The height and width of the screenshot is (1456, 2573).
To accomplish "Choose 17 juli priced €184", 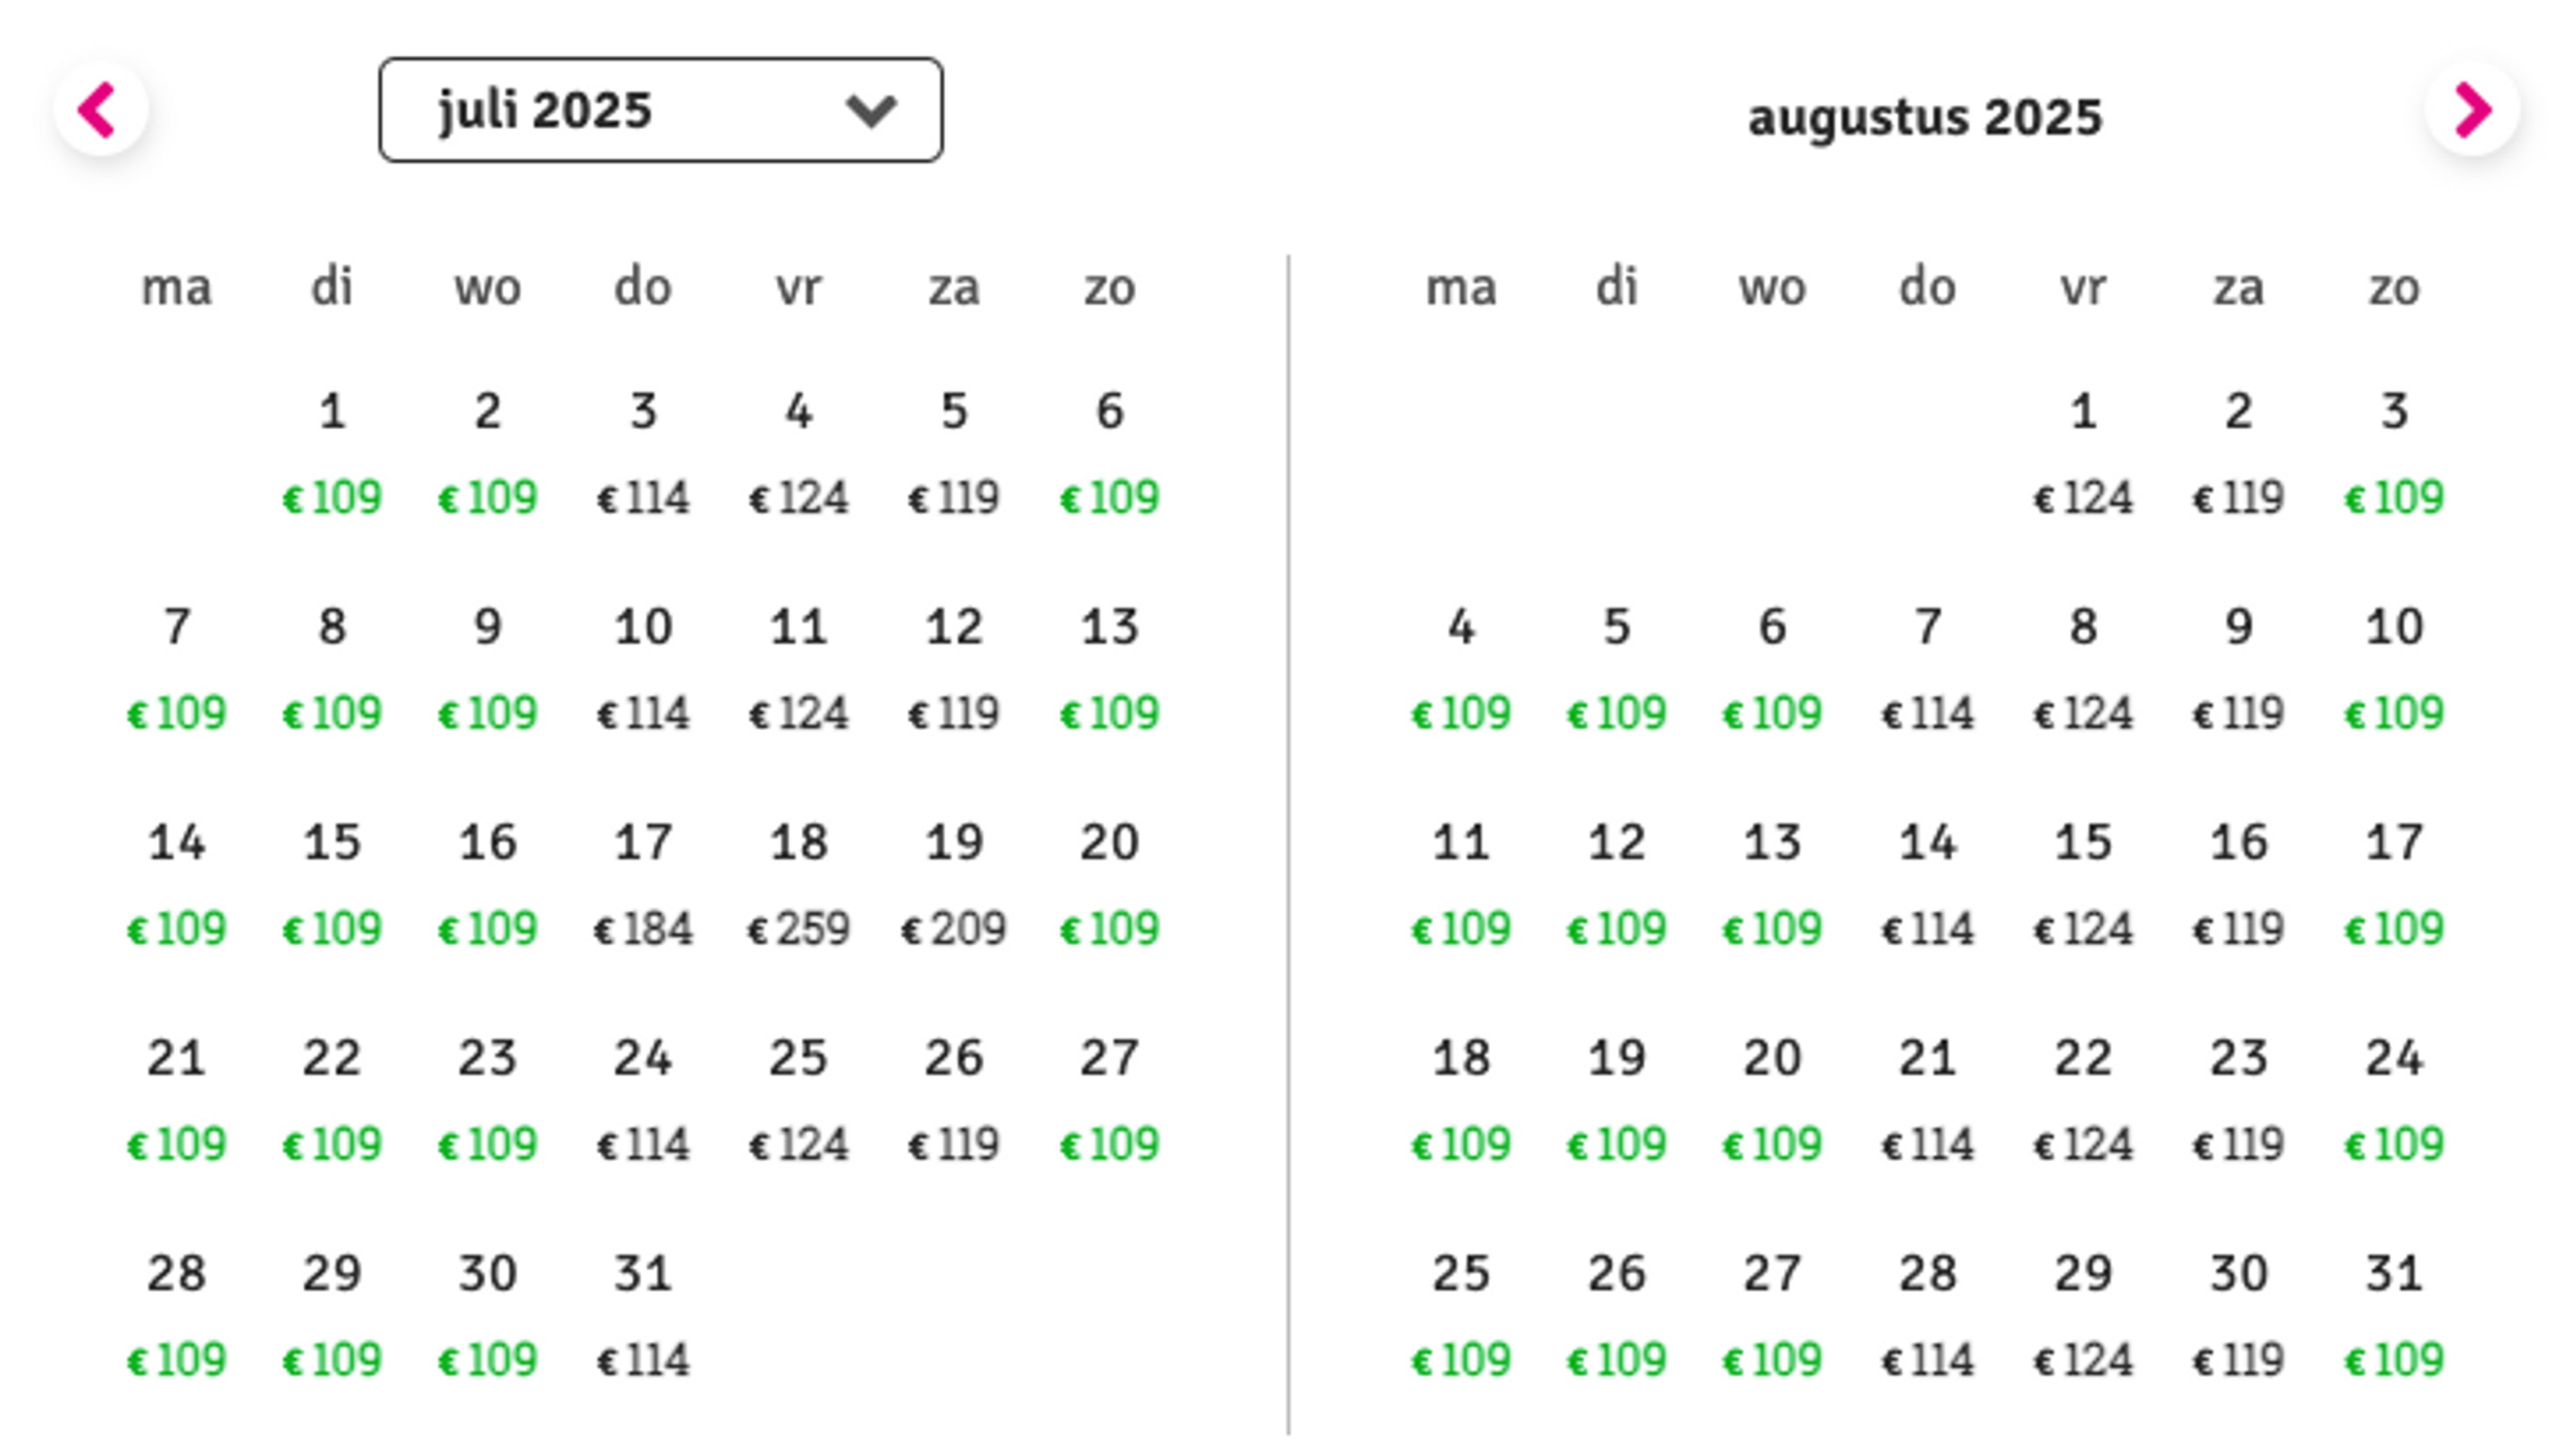I will point(643,884).
